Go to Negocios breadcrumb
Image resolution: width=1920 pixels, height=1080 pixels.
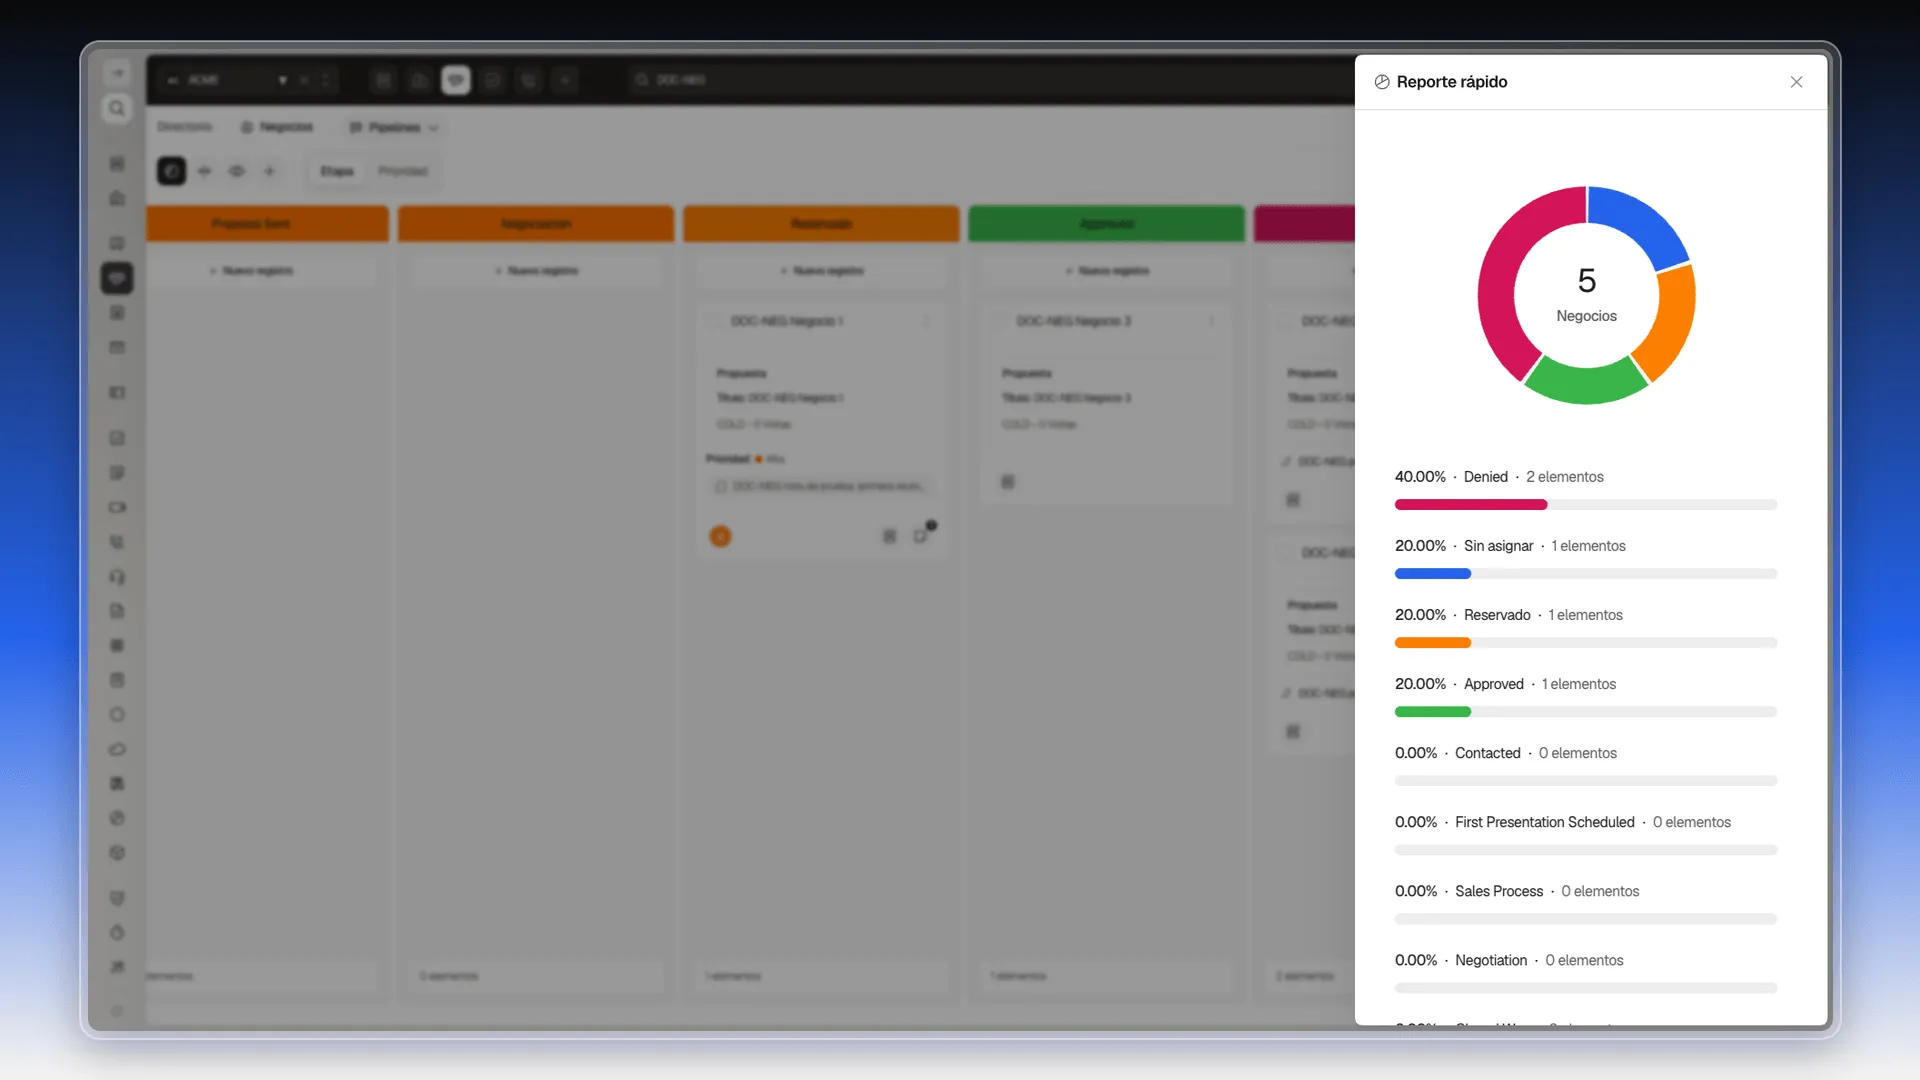point(277,127)
